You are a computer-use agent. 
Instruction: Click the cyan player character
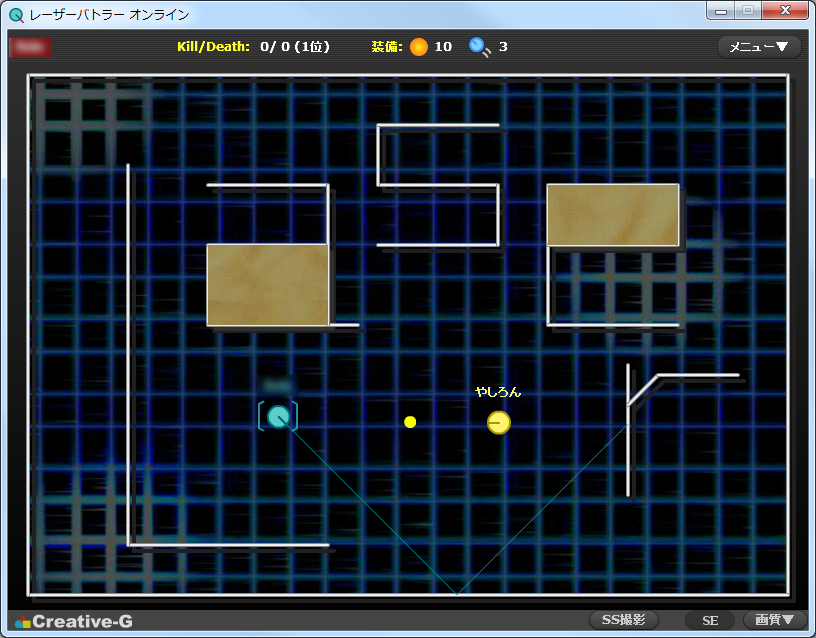pyautogui.click(x=278, y=417)
